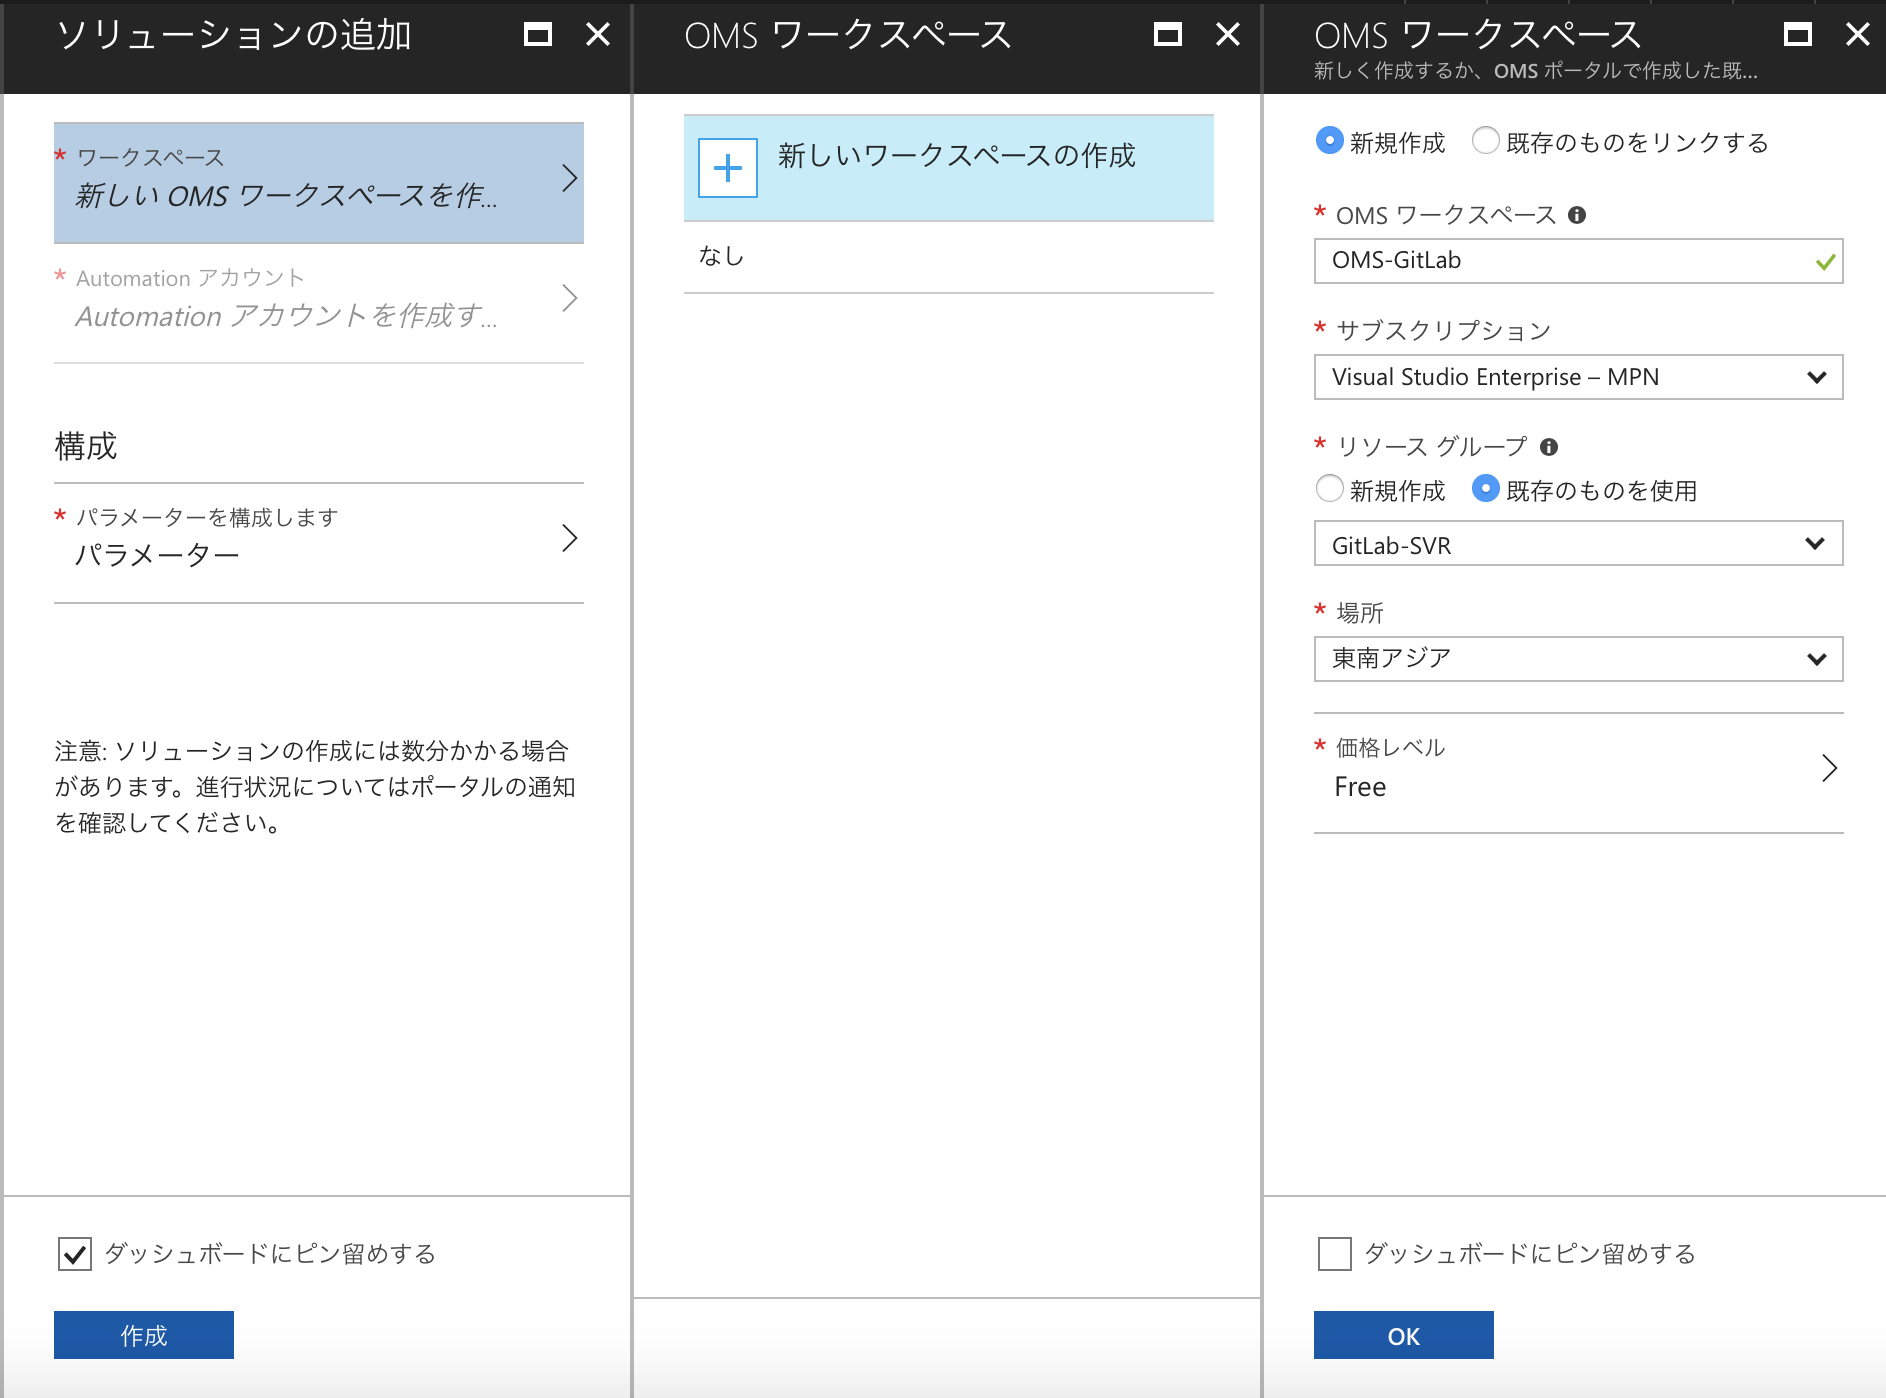Screen dimensions: 1886x1398
Task: Click the green validation checkmark in name field
Action: 1825,262
